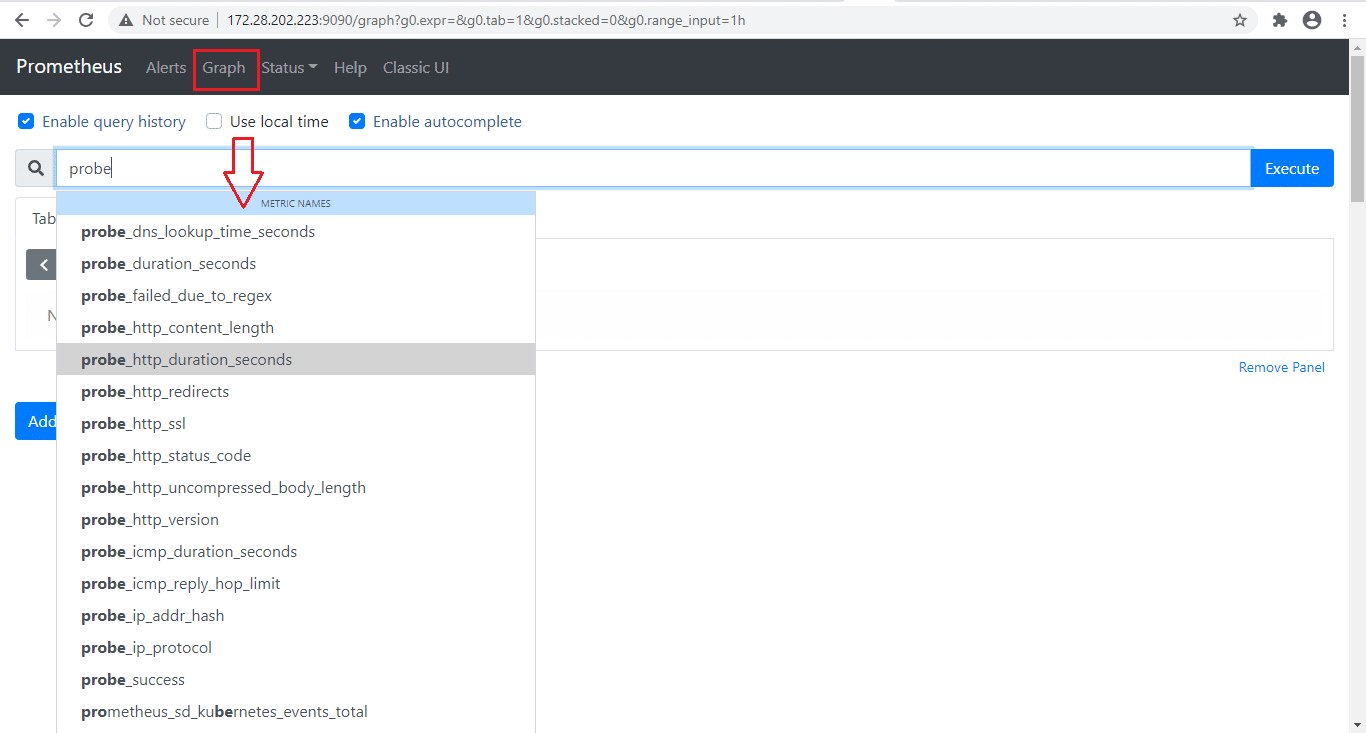Click the Remove Panel link
Image resolution: width=1366 pixels, height=733 pixels.
click(1281, 367)
